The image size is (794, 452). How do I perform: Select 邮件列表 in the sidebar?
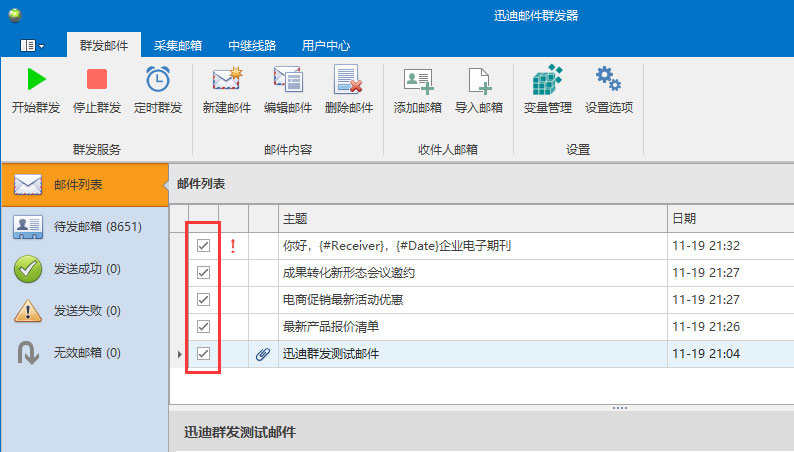pyautogui.click(x=85, y=185)
